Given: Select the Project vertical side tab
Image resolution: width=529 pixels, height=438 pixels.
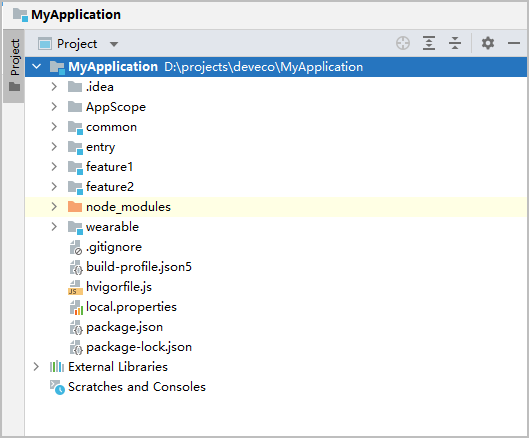Looking at the screenshot, I should [14, 66].
